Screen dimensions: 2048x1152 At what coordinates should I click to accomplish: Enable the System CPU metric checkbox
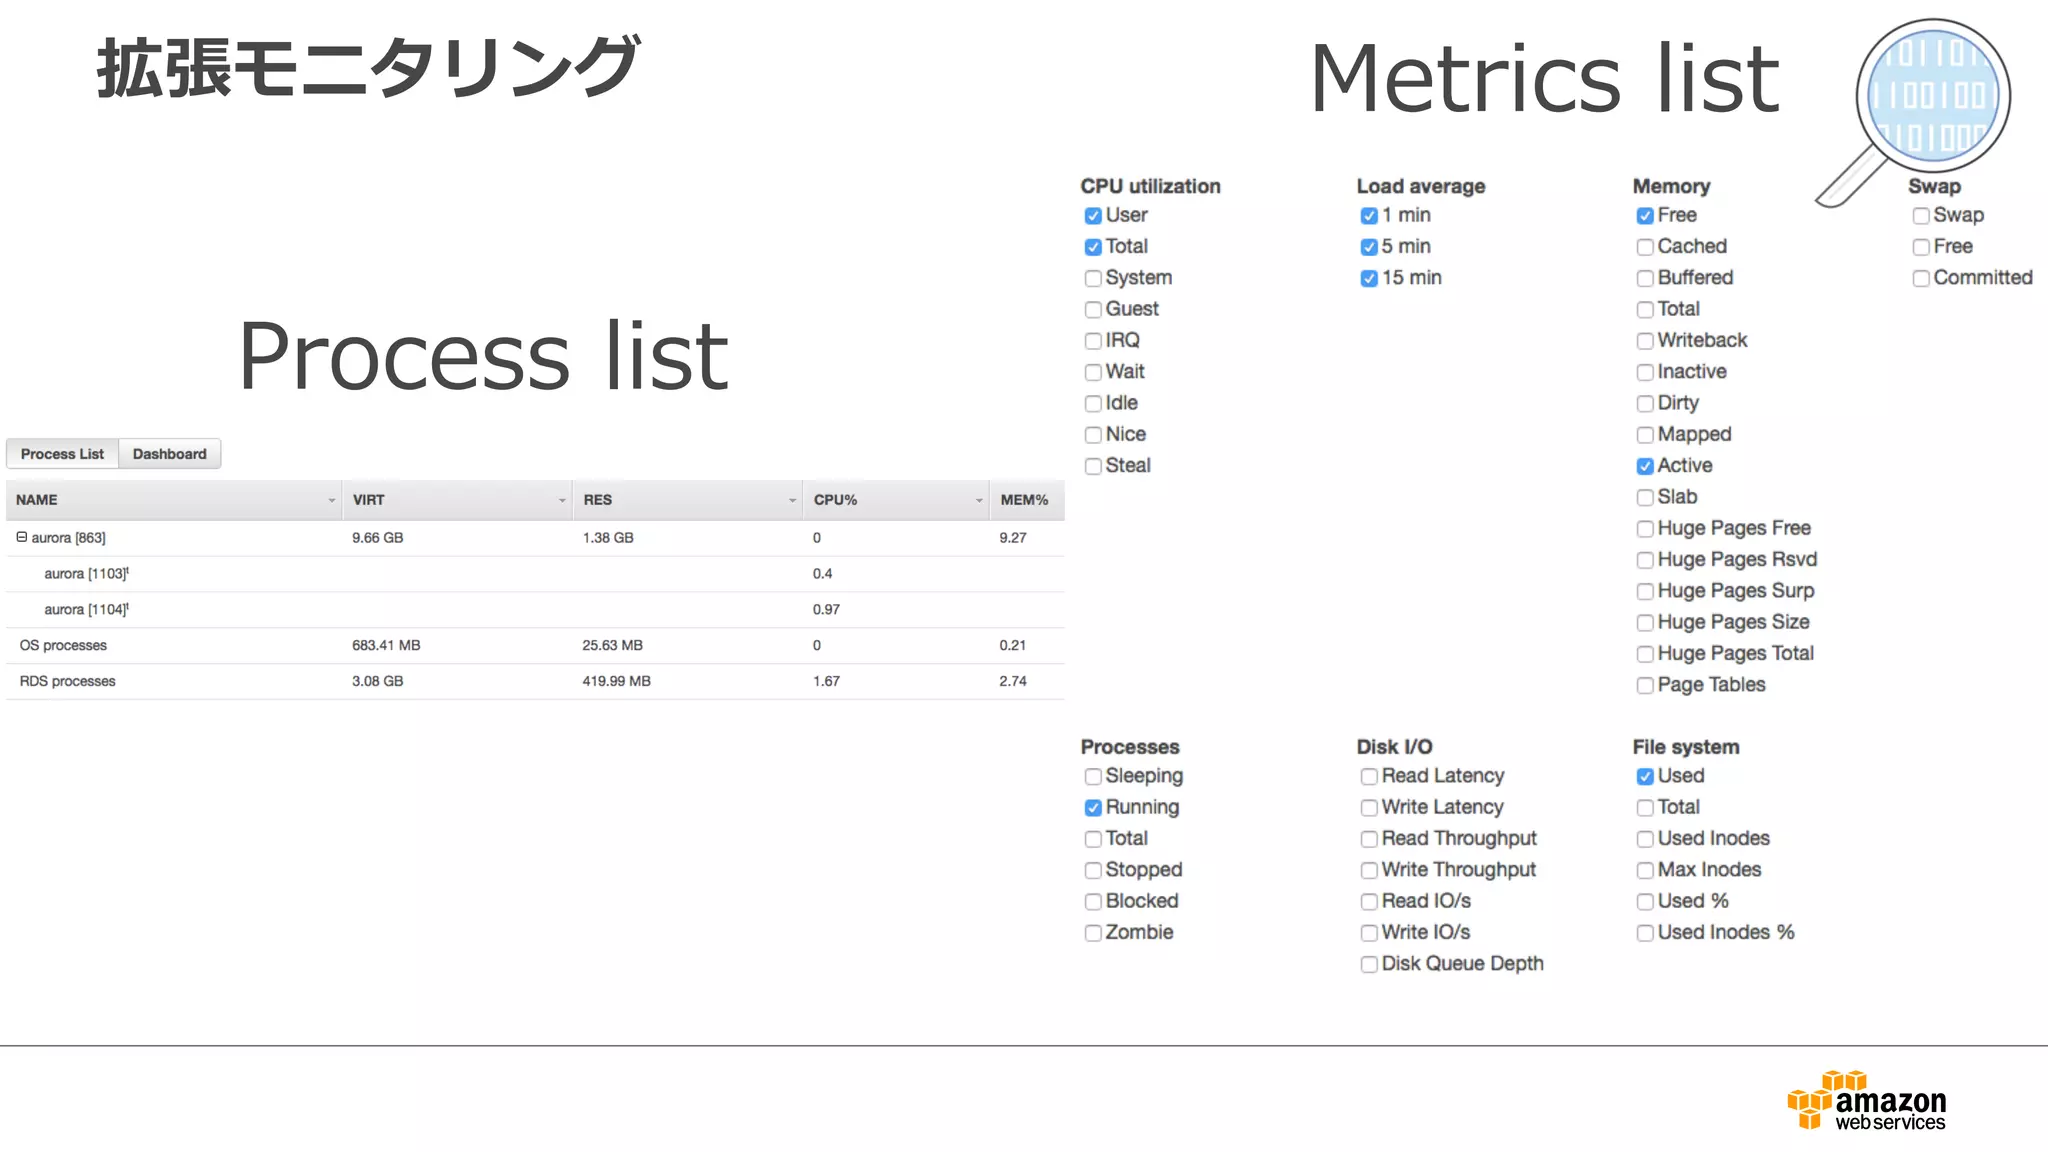pos(1093,278)
